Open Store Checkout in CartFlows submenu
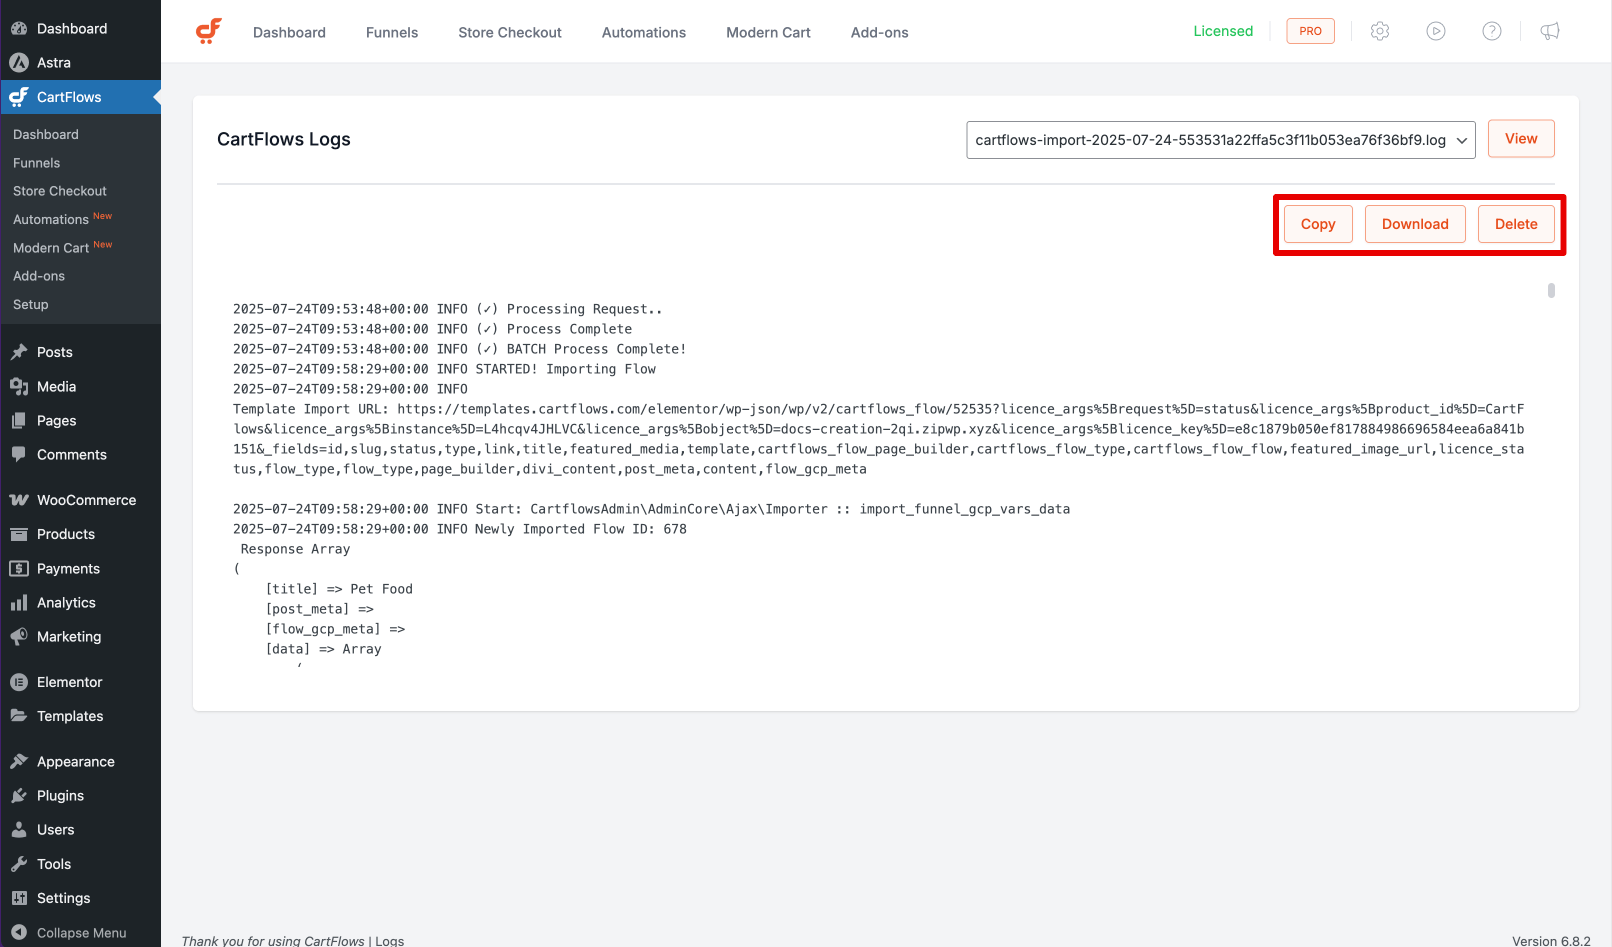Viewport: 1612px width, 947px height. pyautogui.click(x=60, y=191)
